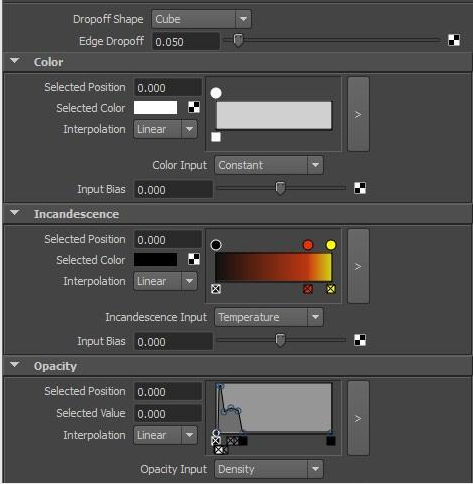
Task: Select the red circle handle on Incandescence ramp
Action: point(308,245)
